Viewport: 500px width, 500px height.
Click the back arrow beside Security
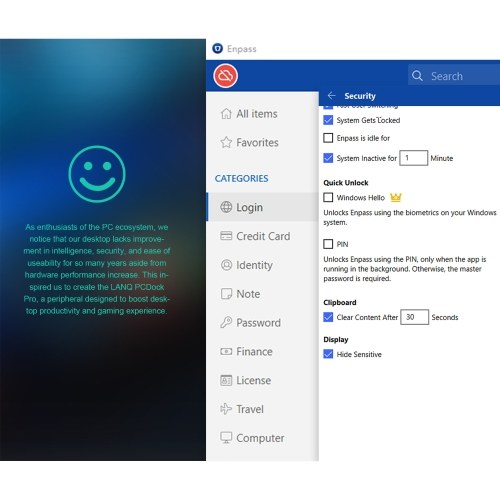(331, 96)
